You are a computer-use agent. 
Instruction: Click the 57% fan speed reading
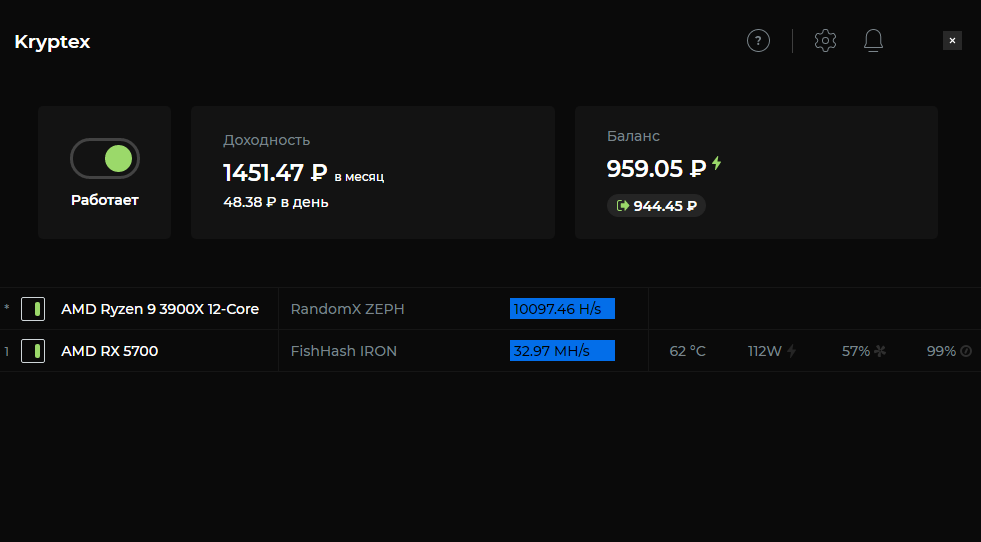pyautogui.click(x=856, y=351)
